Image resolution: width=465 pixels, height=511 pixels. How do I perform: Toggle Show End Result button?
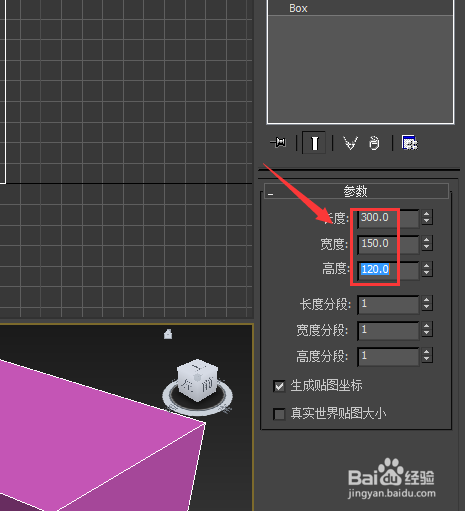(314, 143)
